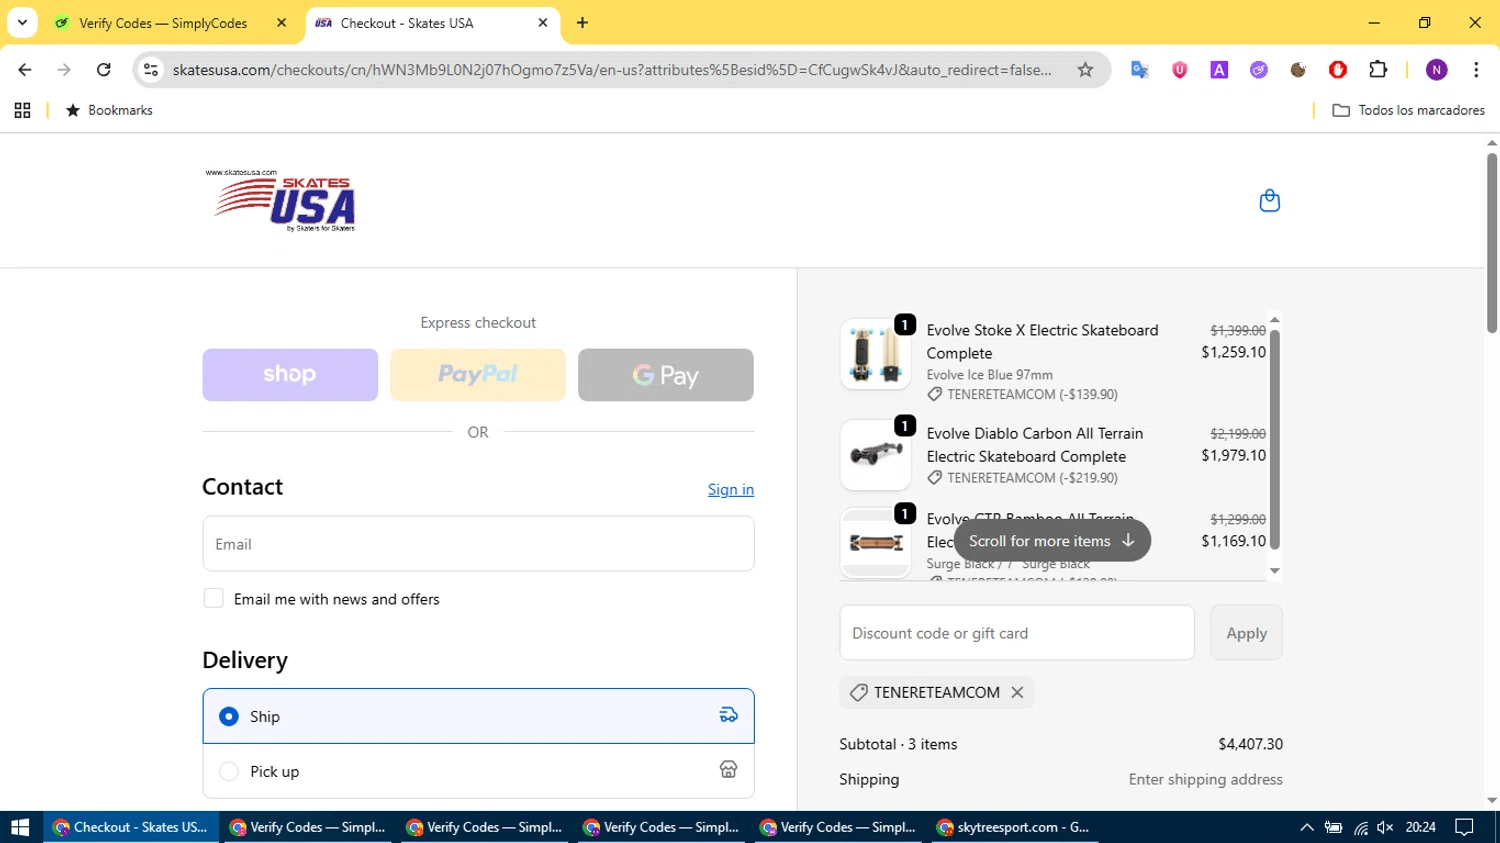
Task: Open the shopping bag cart icon
Action: tap(1269, 201)
